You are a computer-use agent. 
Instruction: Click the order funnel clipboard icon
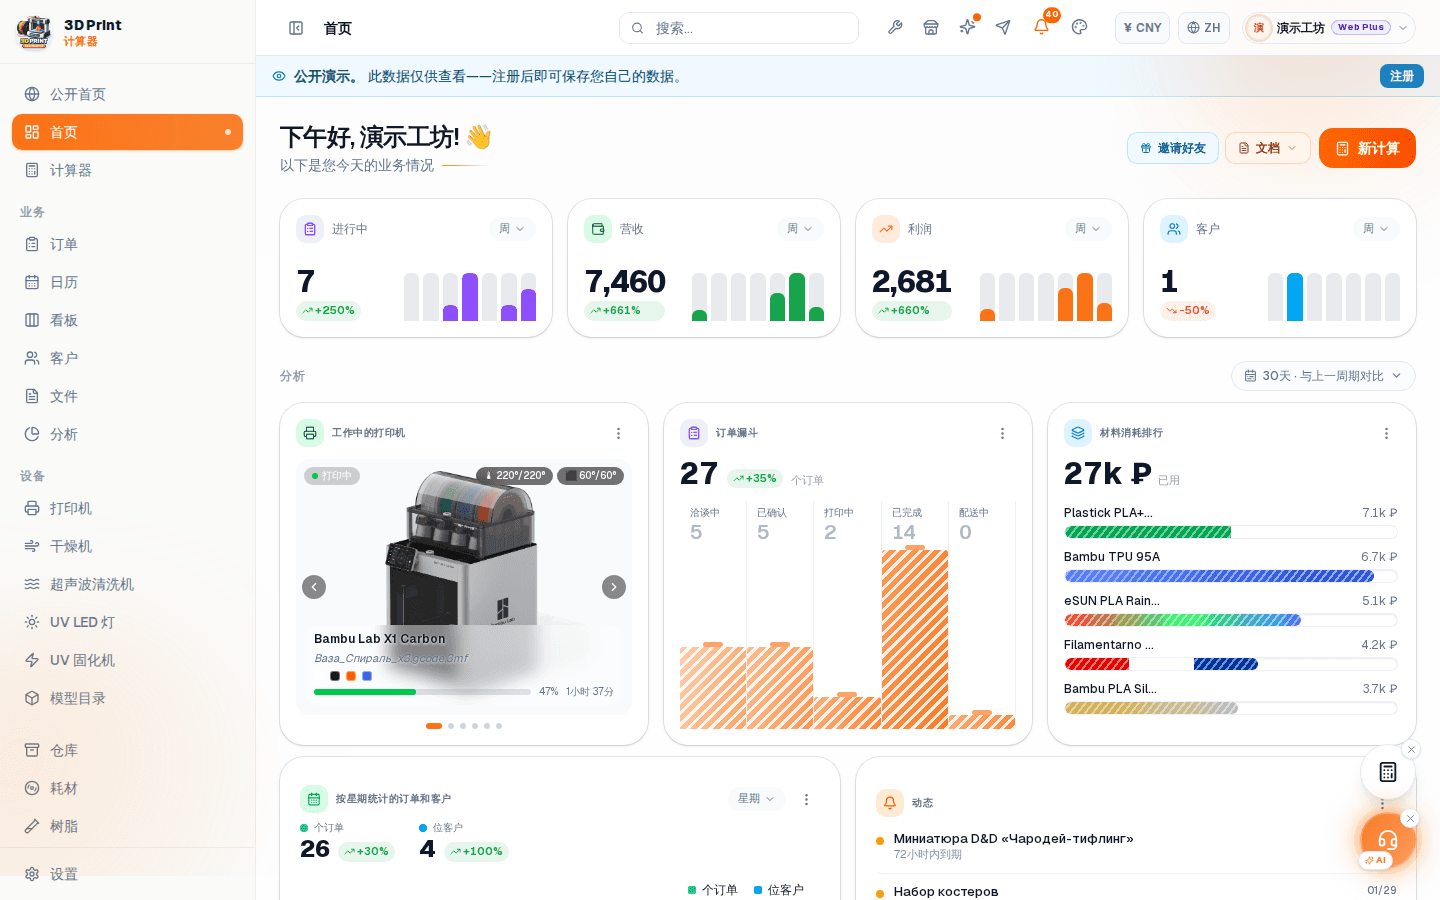694,433
